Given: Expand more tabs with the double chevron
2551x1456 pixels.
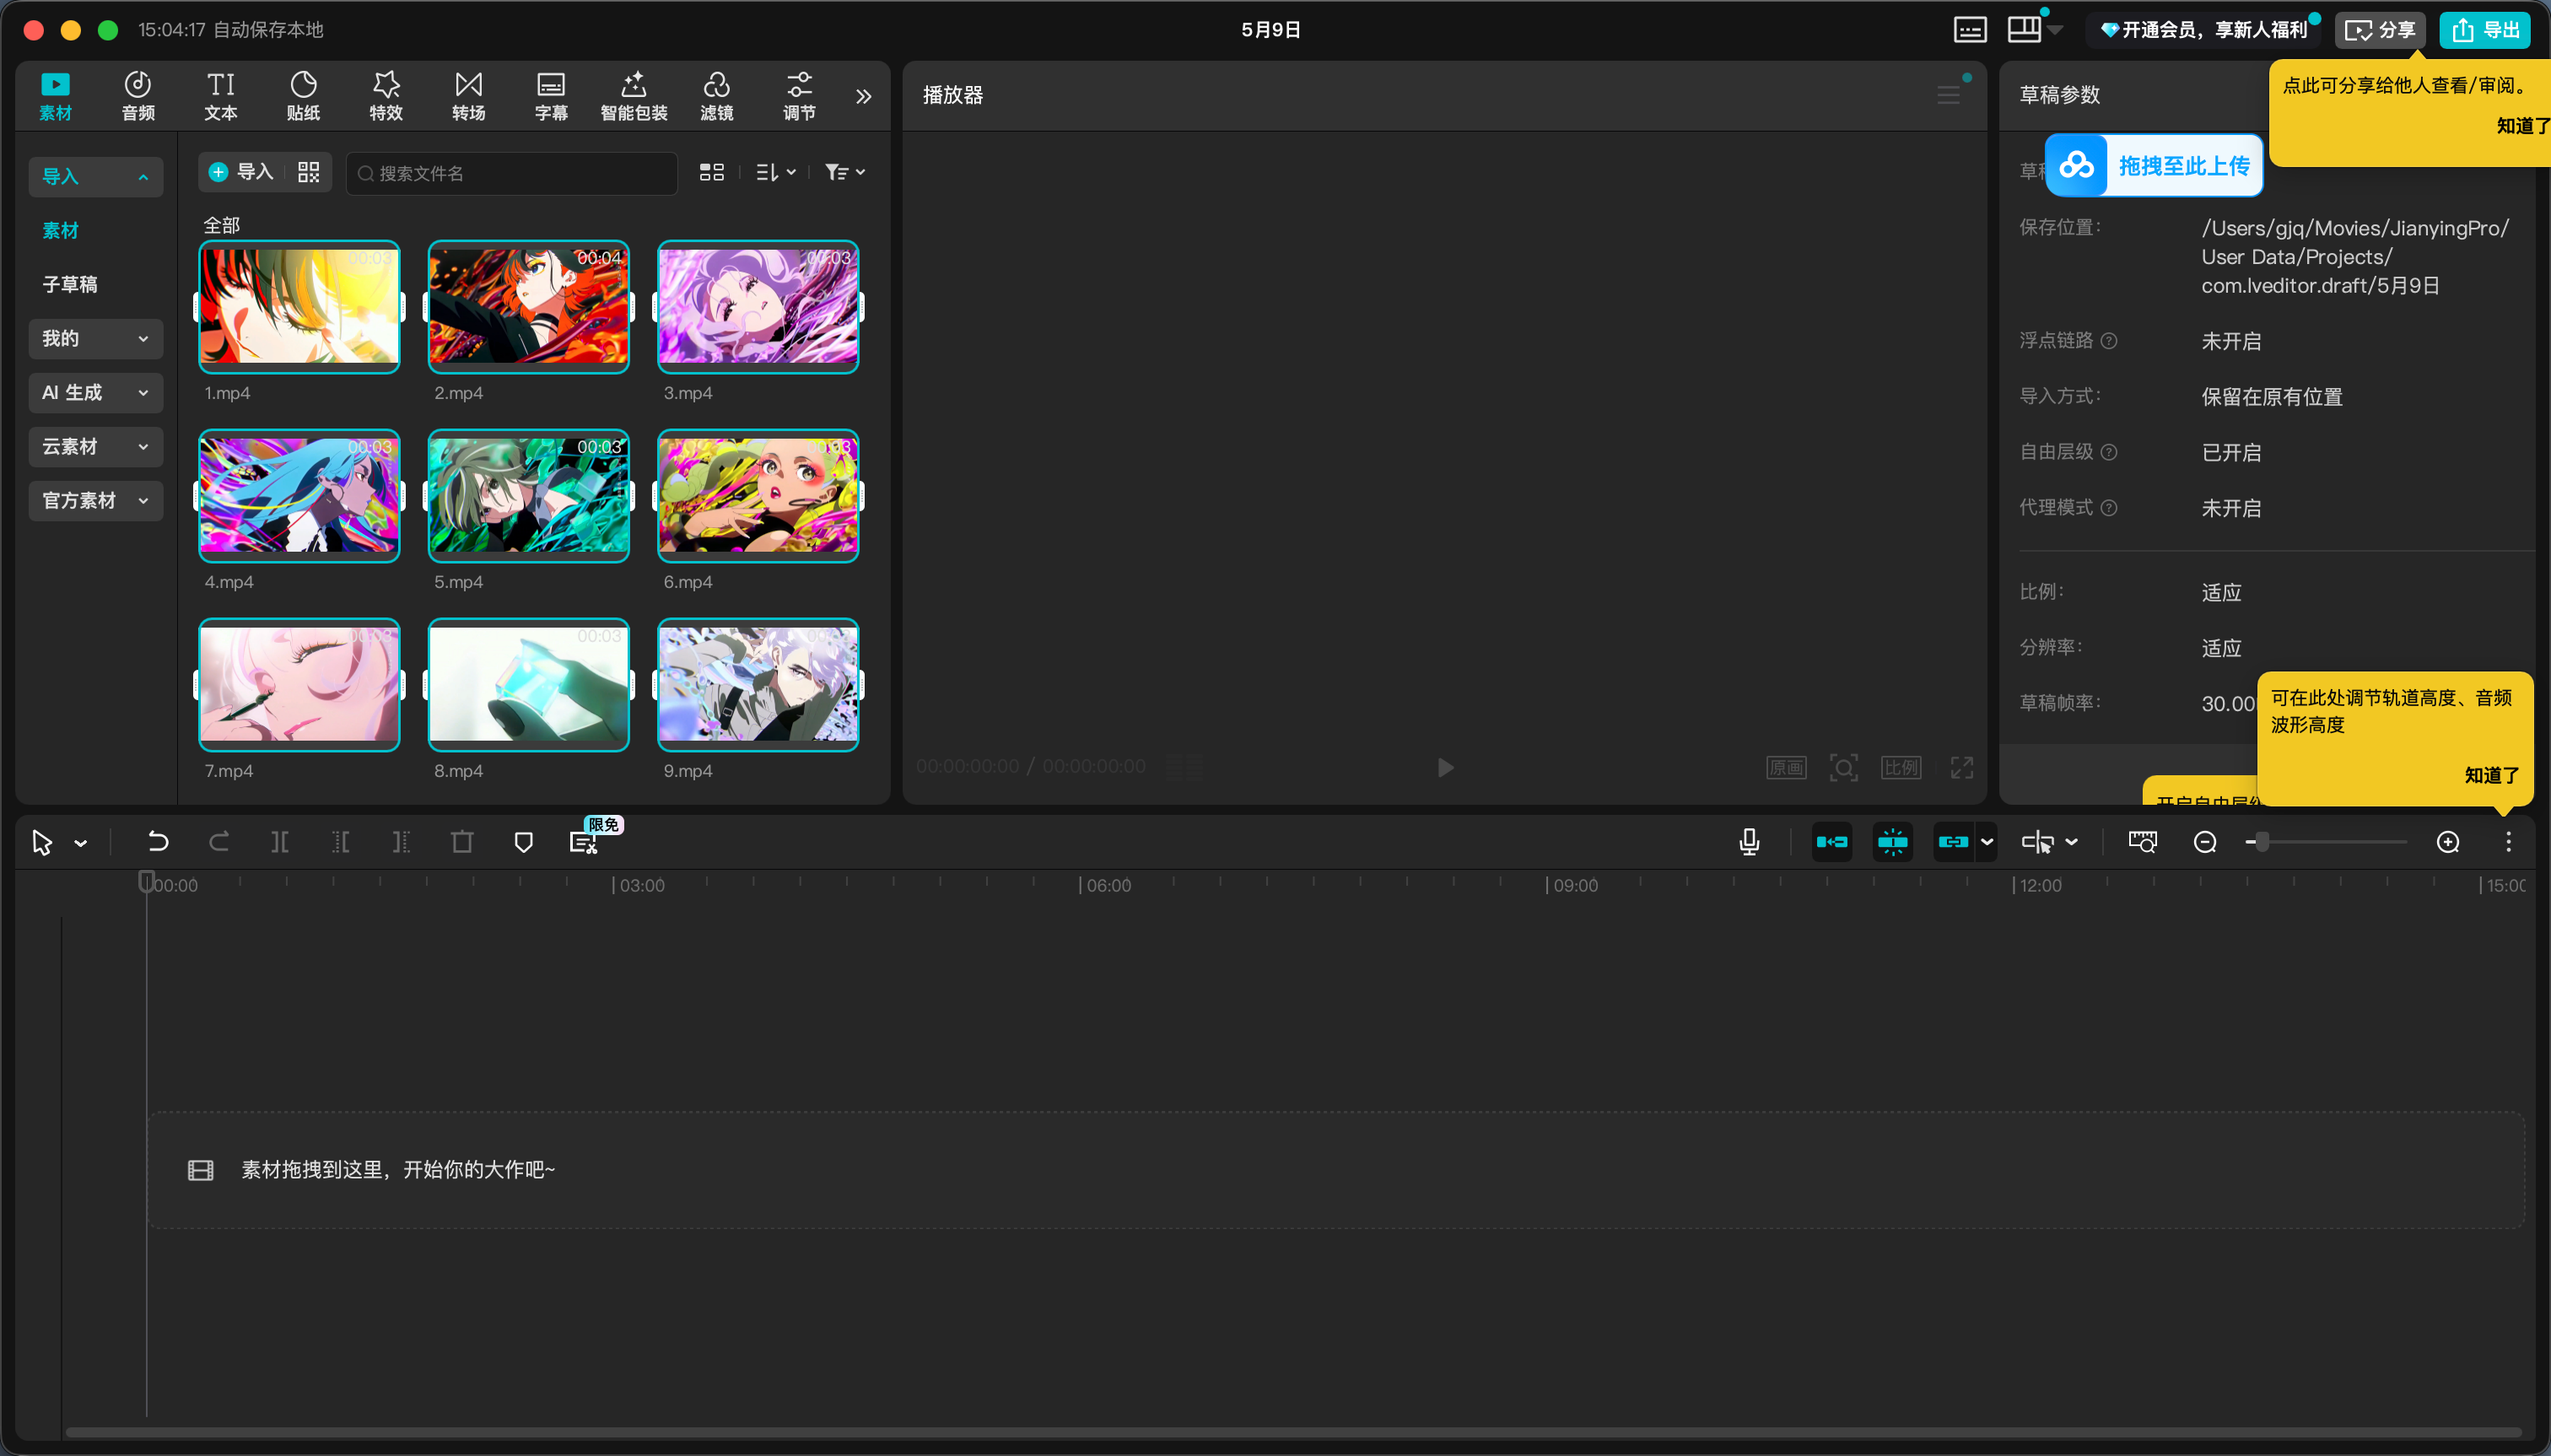Looking at the screenshot, I should pyautogui.click(x=864, y=96).
